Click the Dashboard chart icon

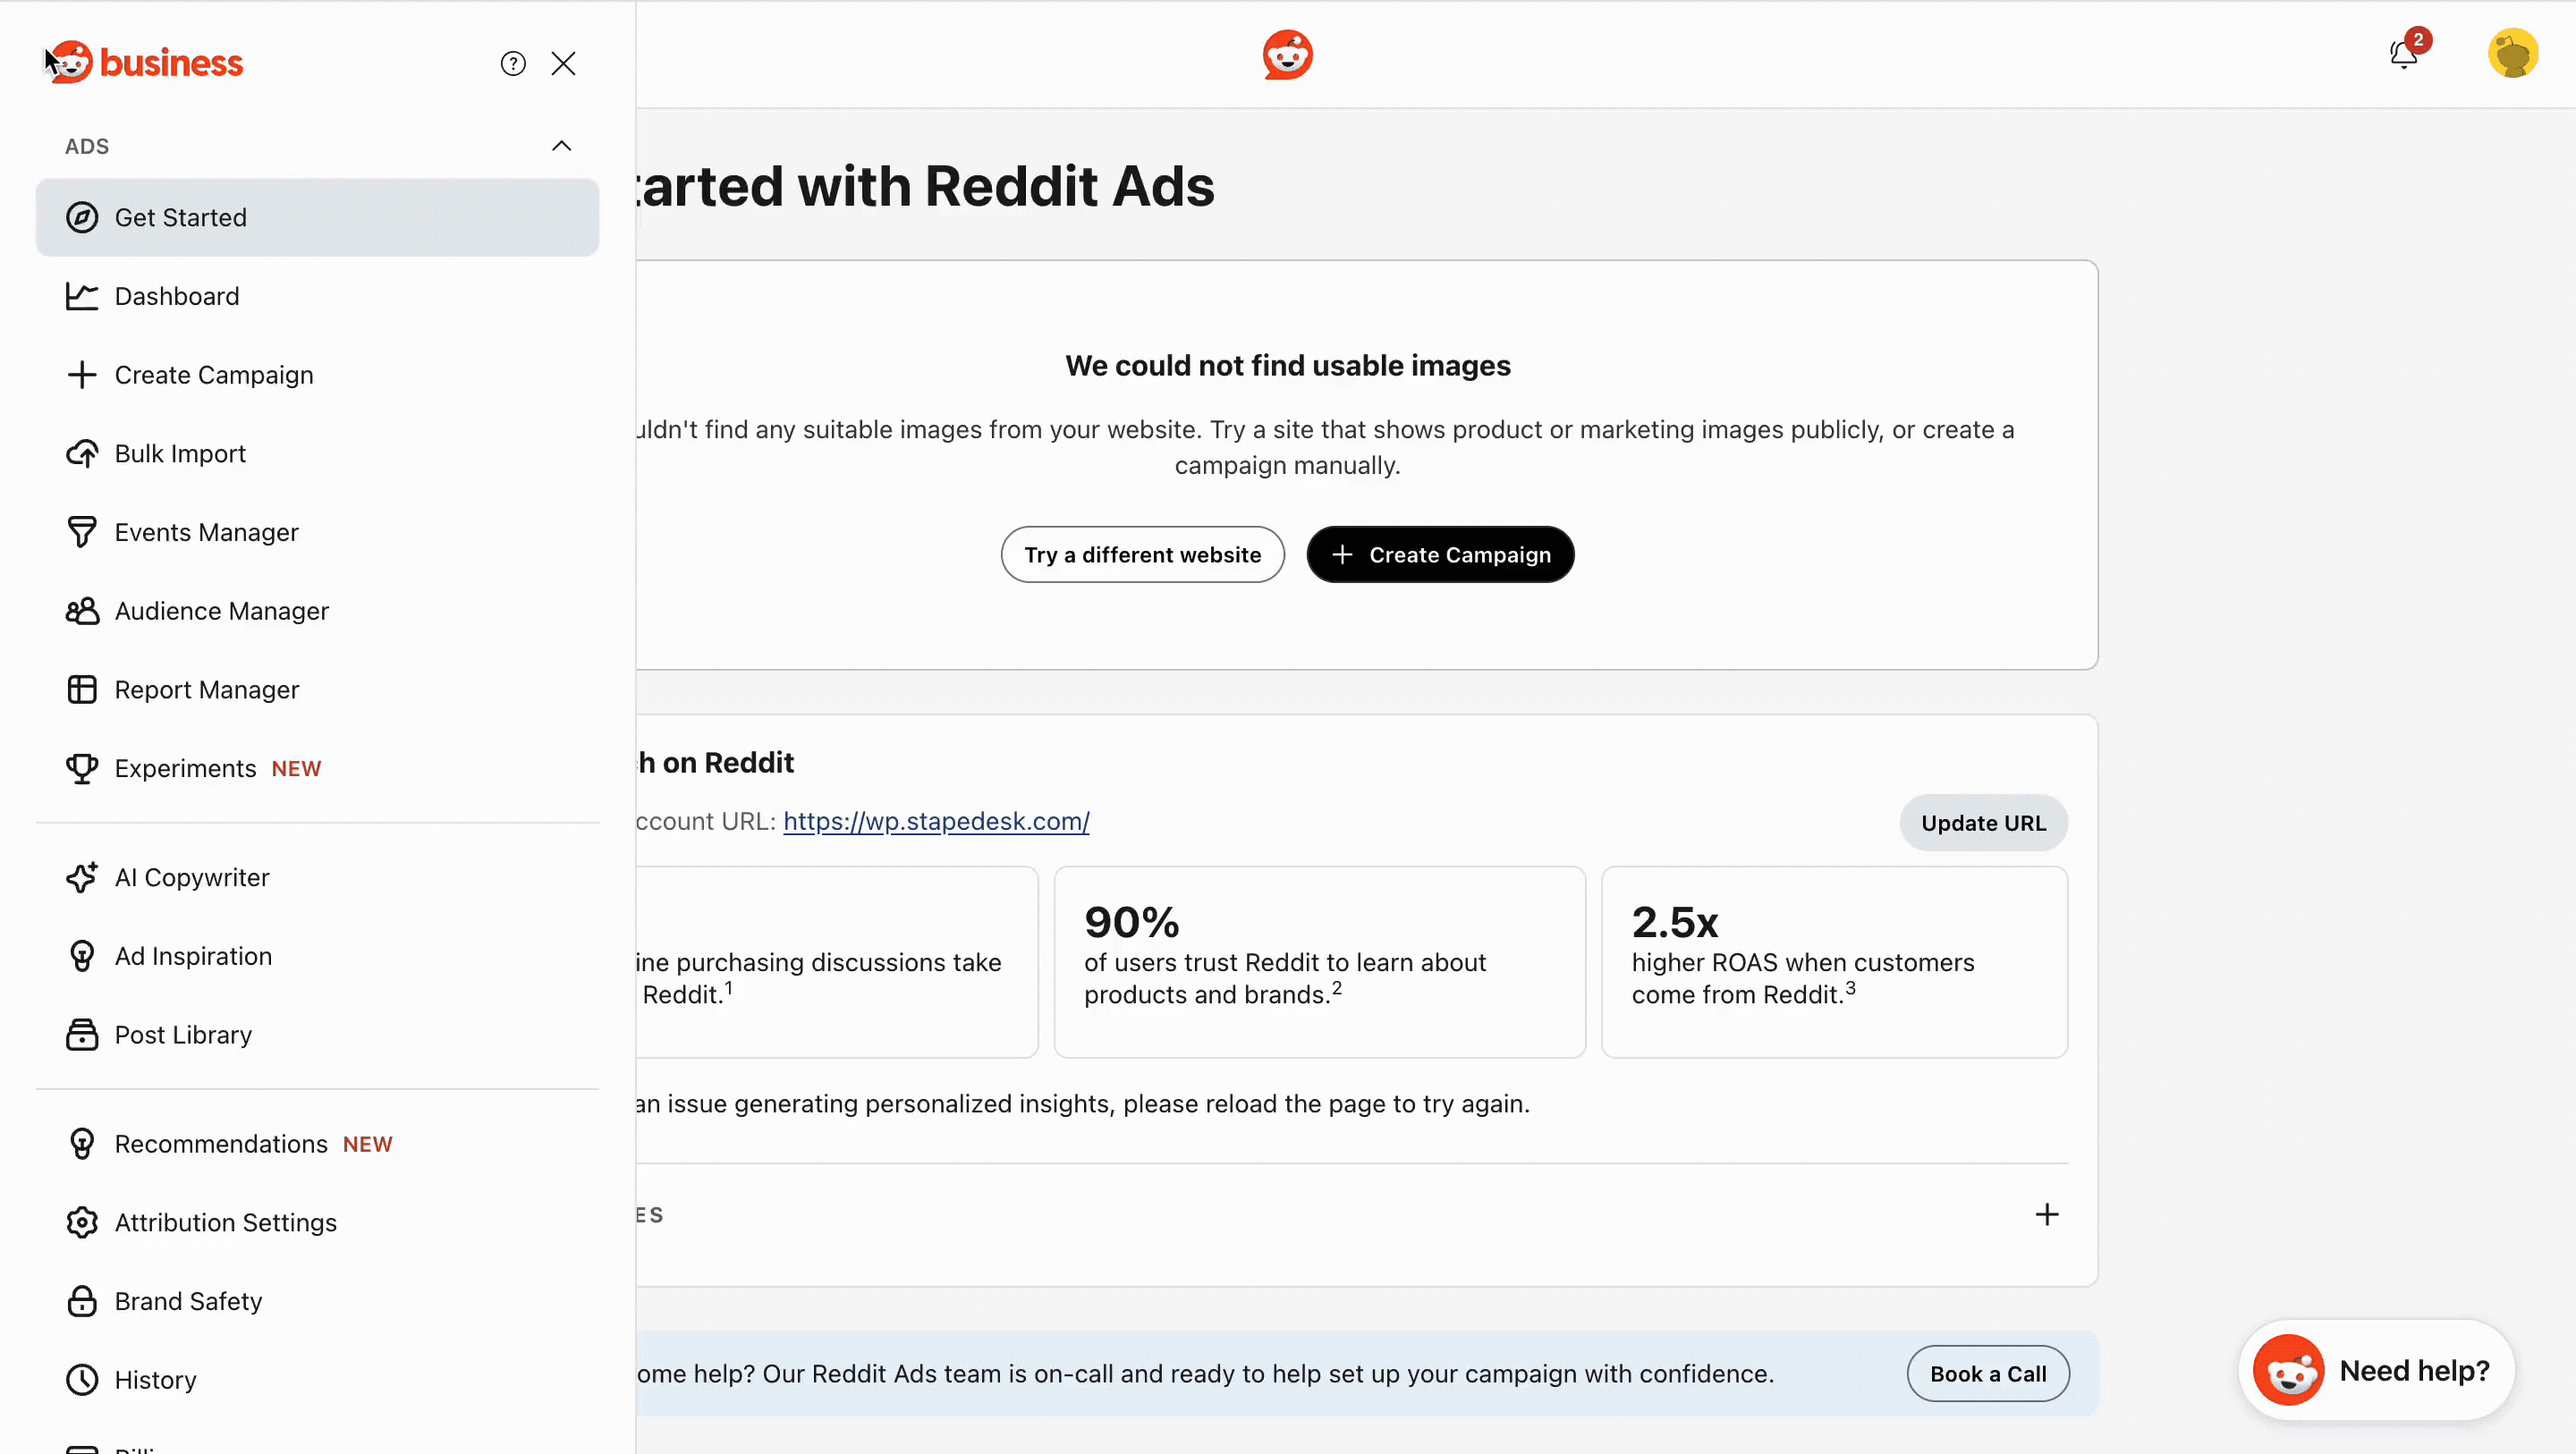coord(82,296)
